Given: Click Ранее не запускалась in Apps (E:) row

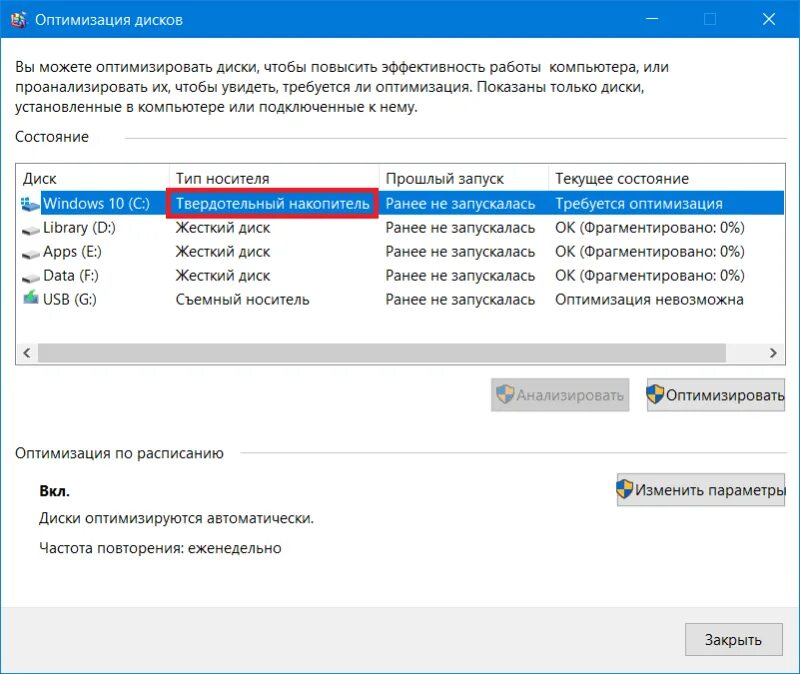Looking at the screenshot, I should (460, 252).
